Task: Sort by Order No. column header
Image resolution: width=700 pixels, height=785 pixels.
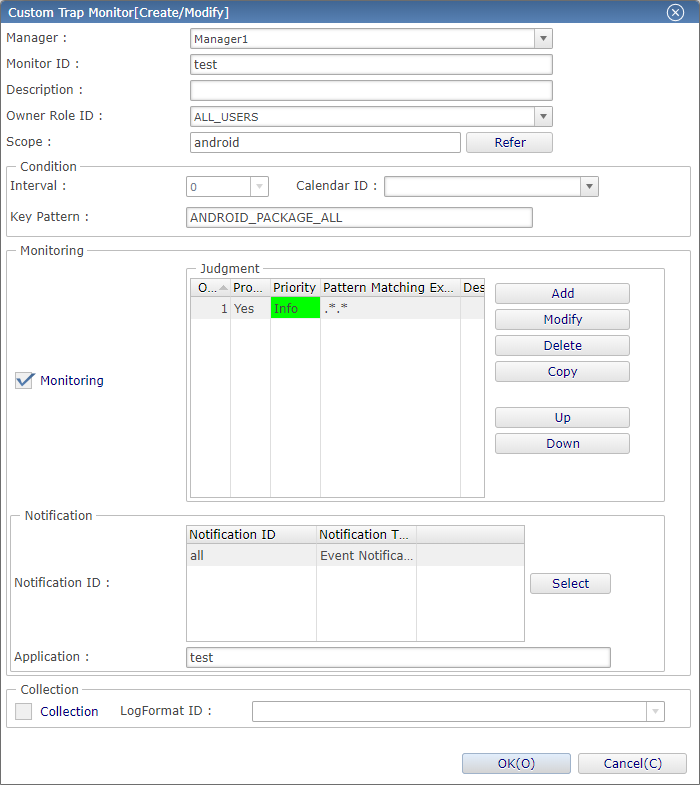Action: (x=210, y=288)
